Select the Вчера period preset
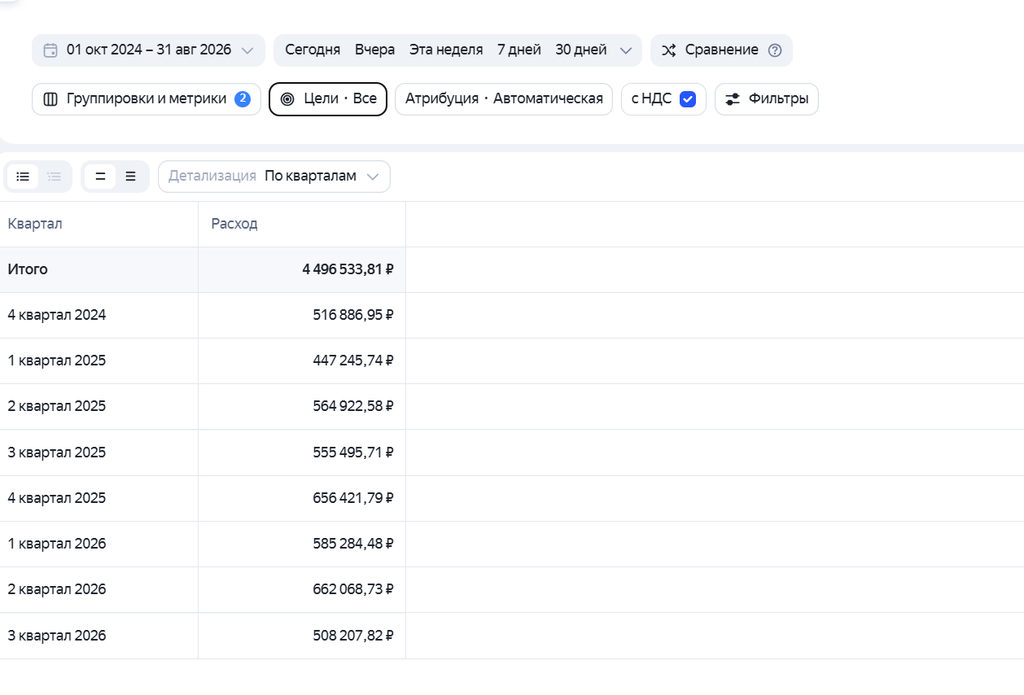This screenshot has width=1024, height=695. [374, 50]
